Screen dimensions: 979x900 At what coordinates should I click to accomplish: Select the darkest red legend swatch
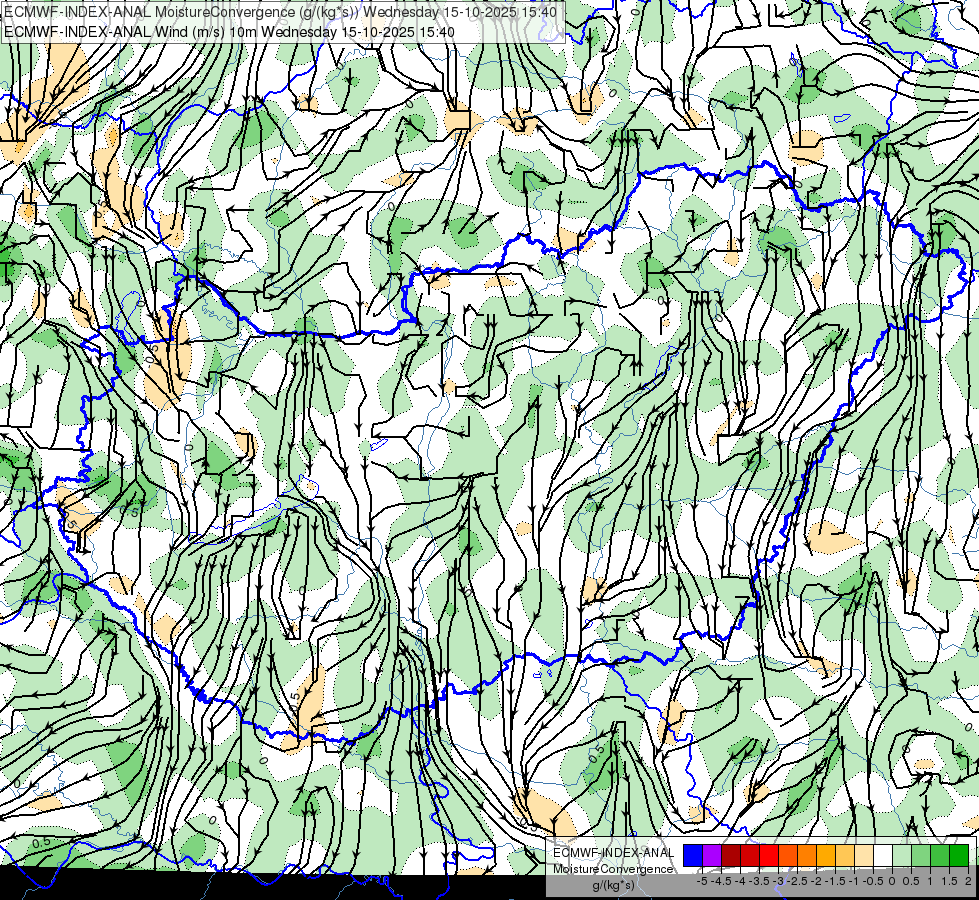(x=731, y=856)
